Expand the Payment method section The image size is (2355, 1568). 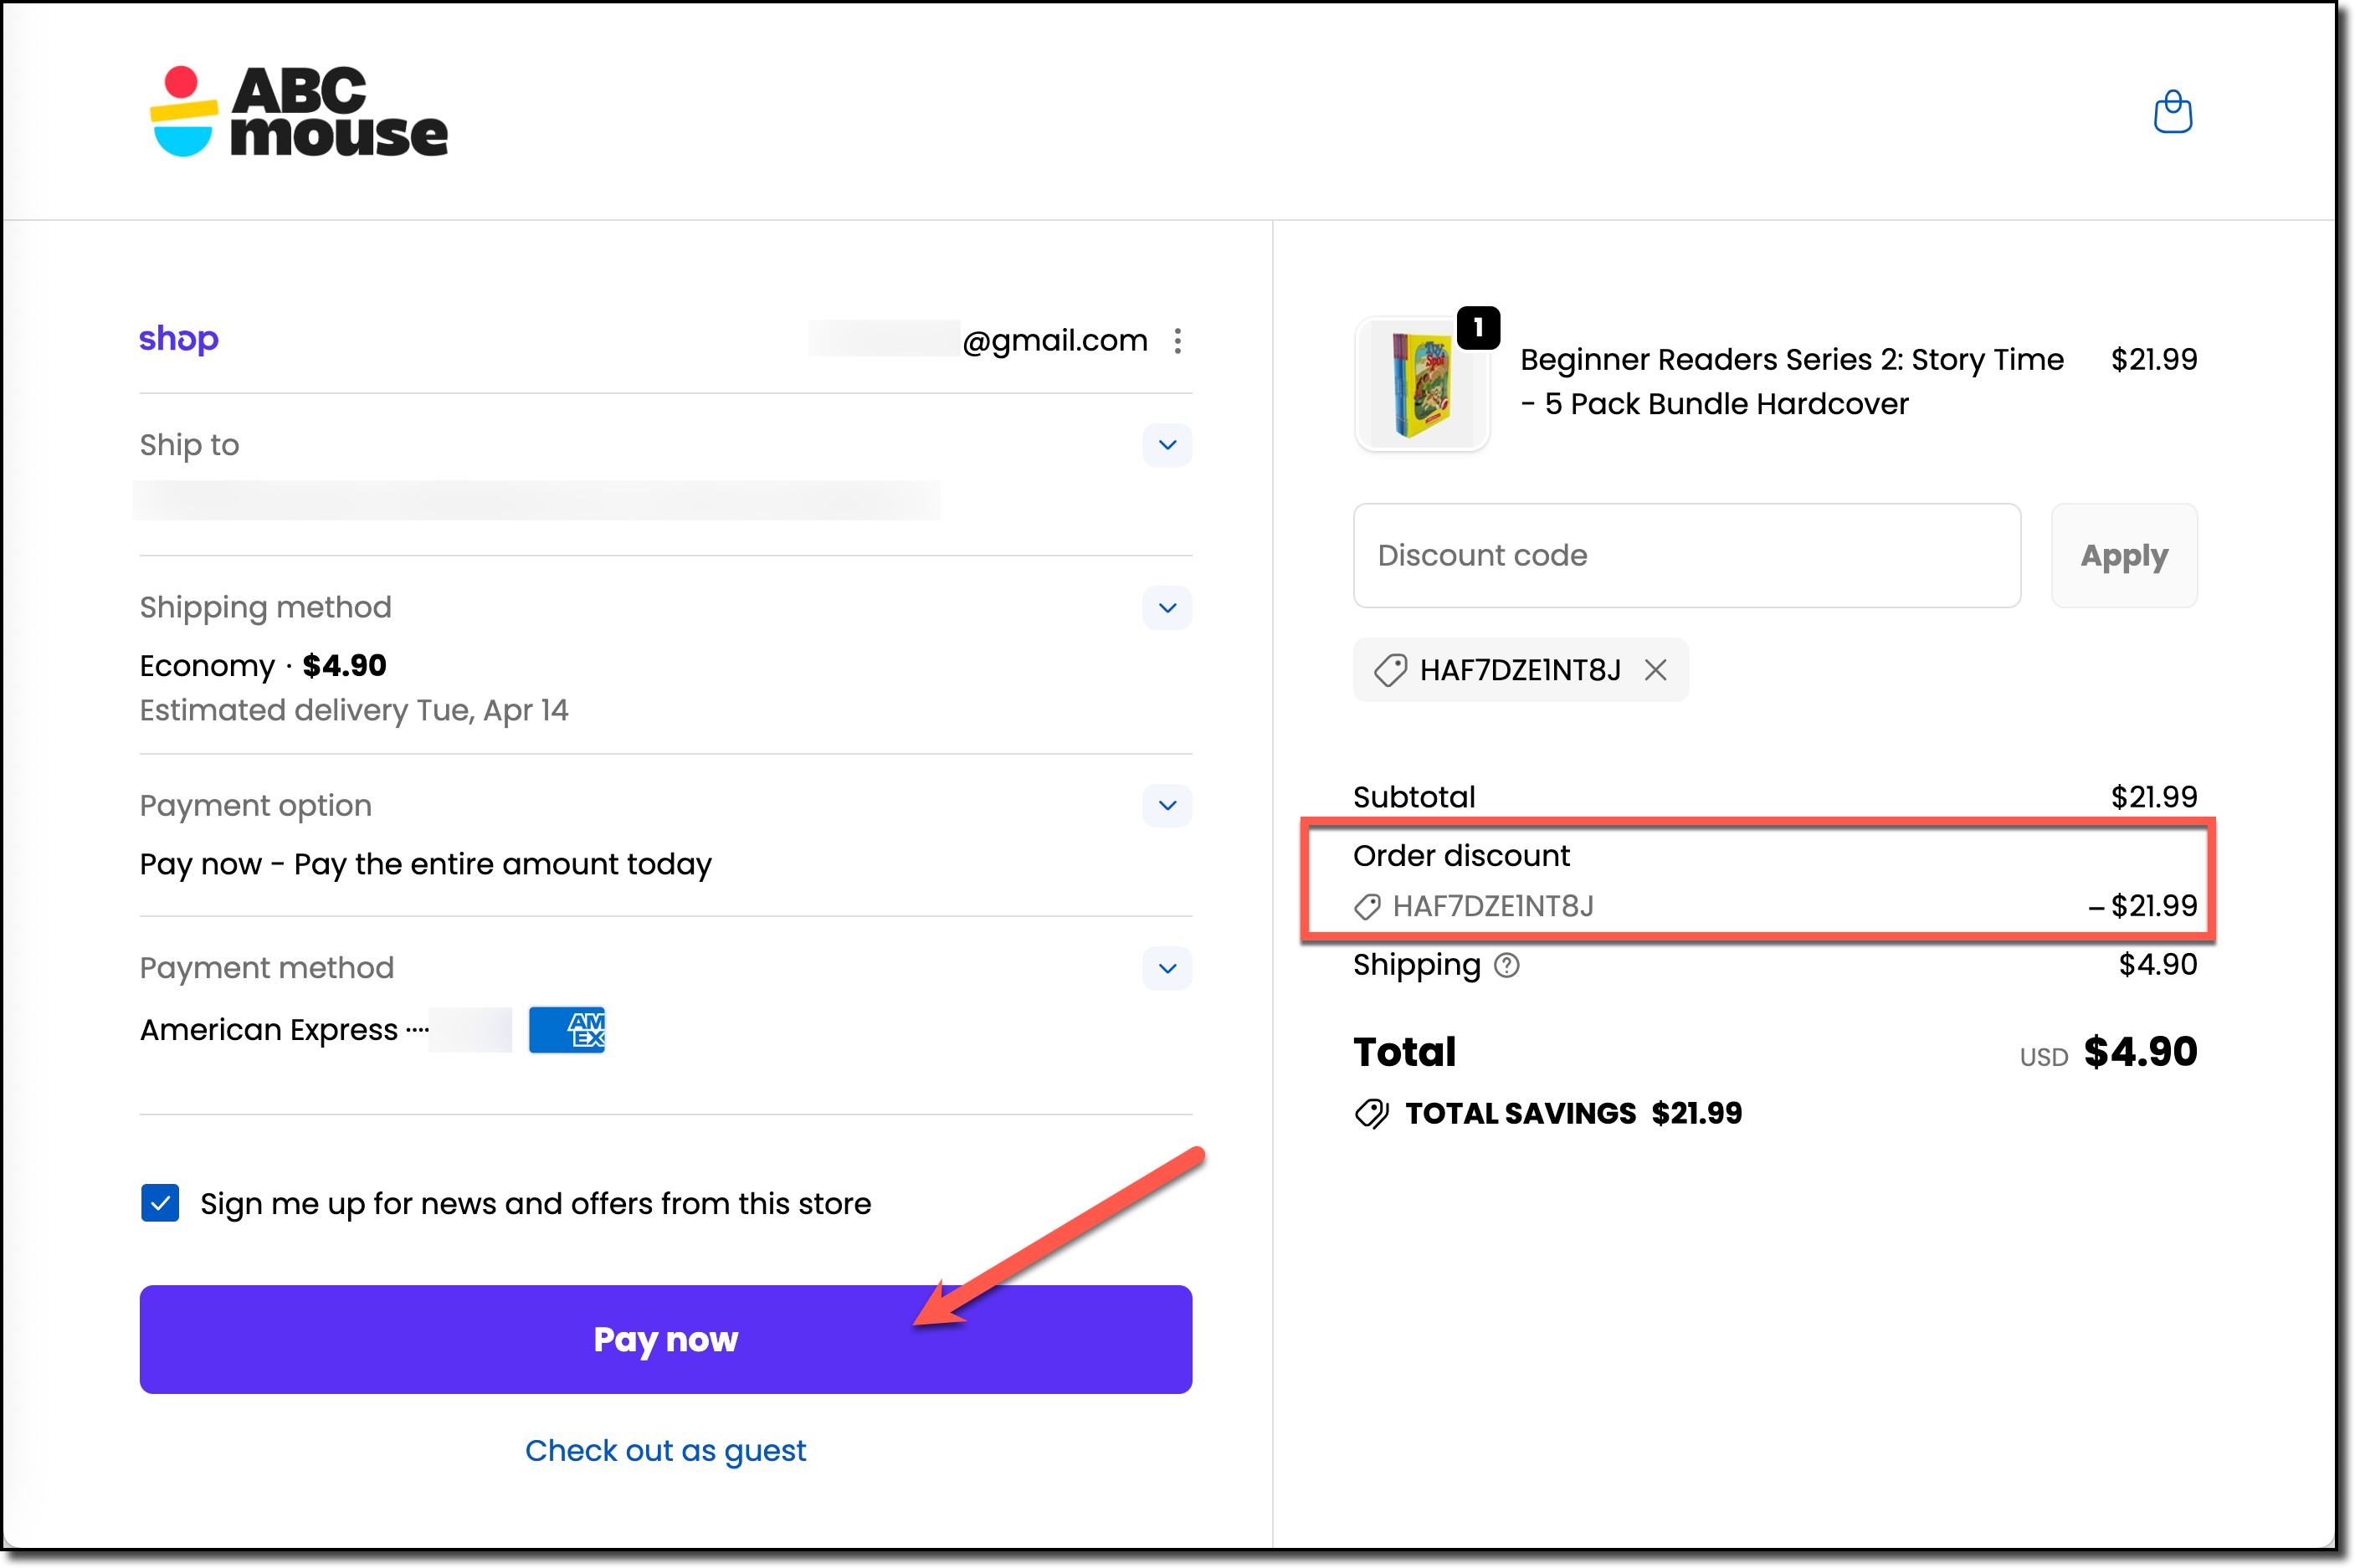pyautogui.click(x=1166, y=968)
